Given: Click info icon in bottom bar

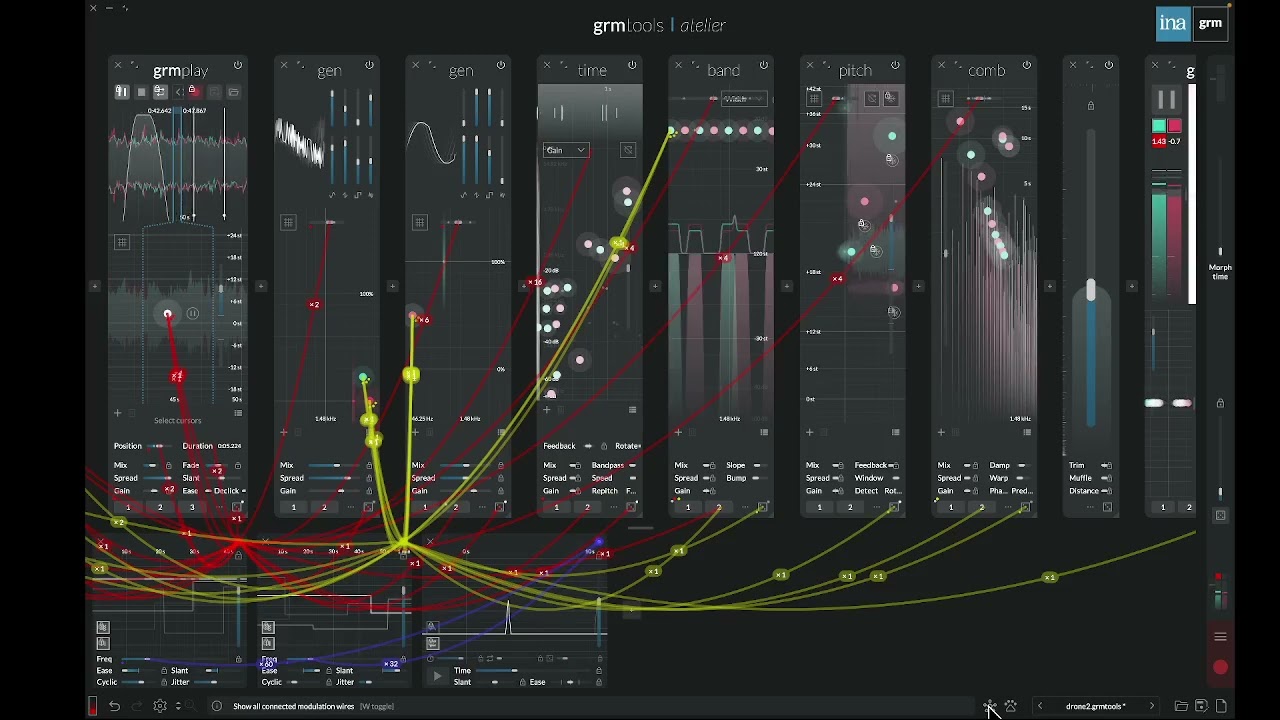Looking at the screenshot, I should coord(216,706).
